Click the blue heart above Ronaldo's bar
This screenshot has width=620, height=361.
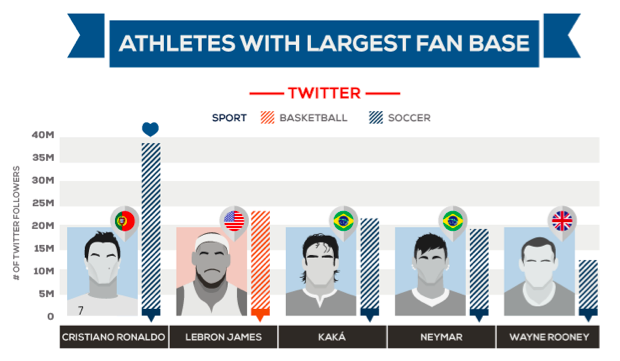pos(150,129)
